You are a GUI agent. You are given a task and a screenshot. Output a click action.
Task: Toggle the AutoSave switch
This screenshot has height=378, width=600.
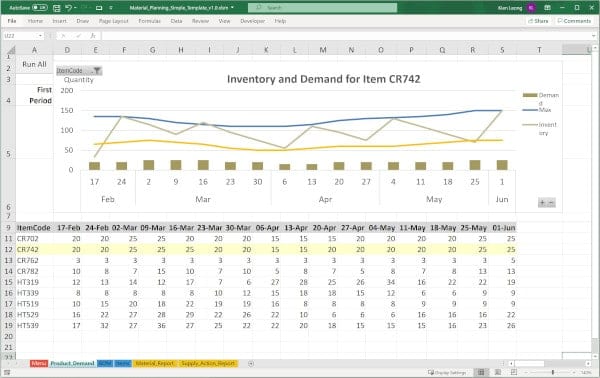(x=40, y=8)
